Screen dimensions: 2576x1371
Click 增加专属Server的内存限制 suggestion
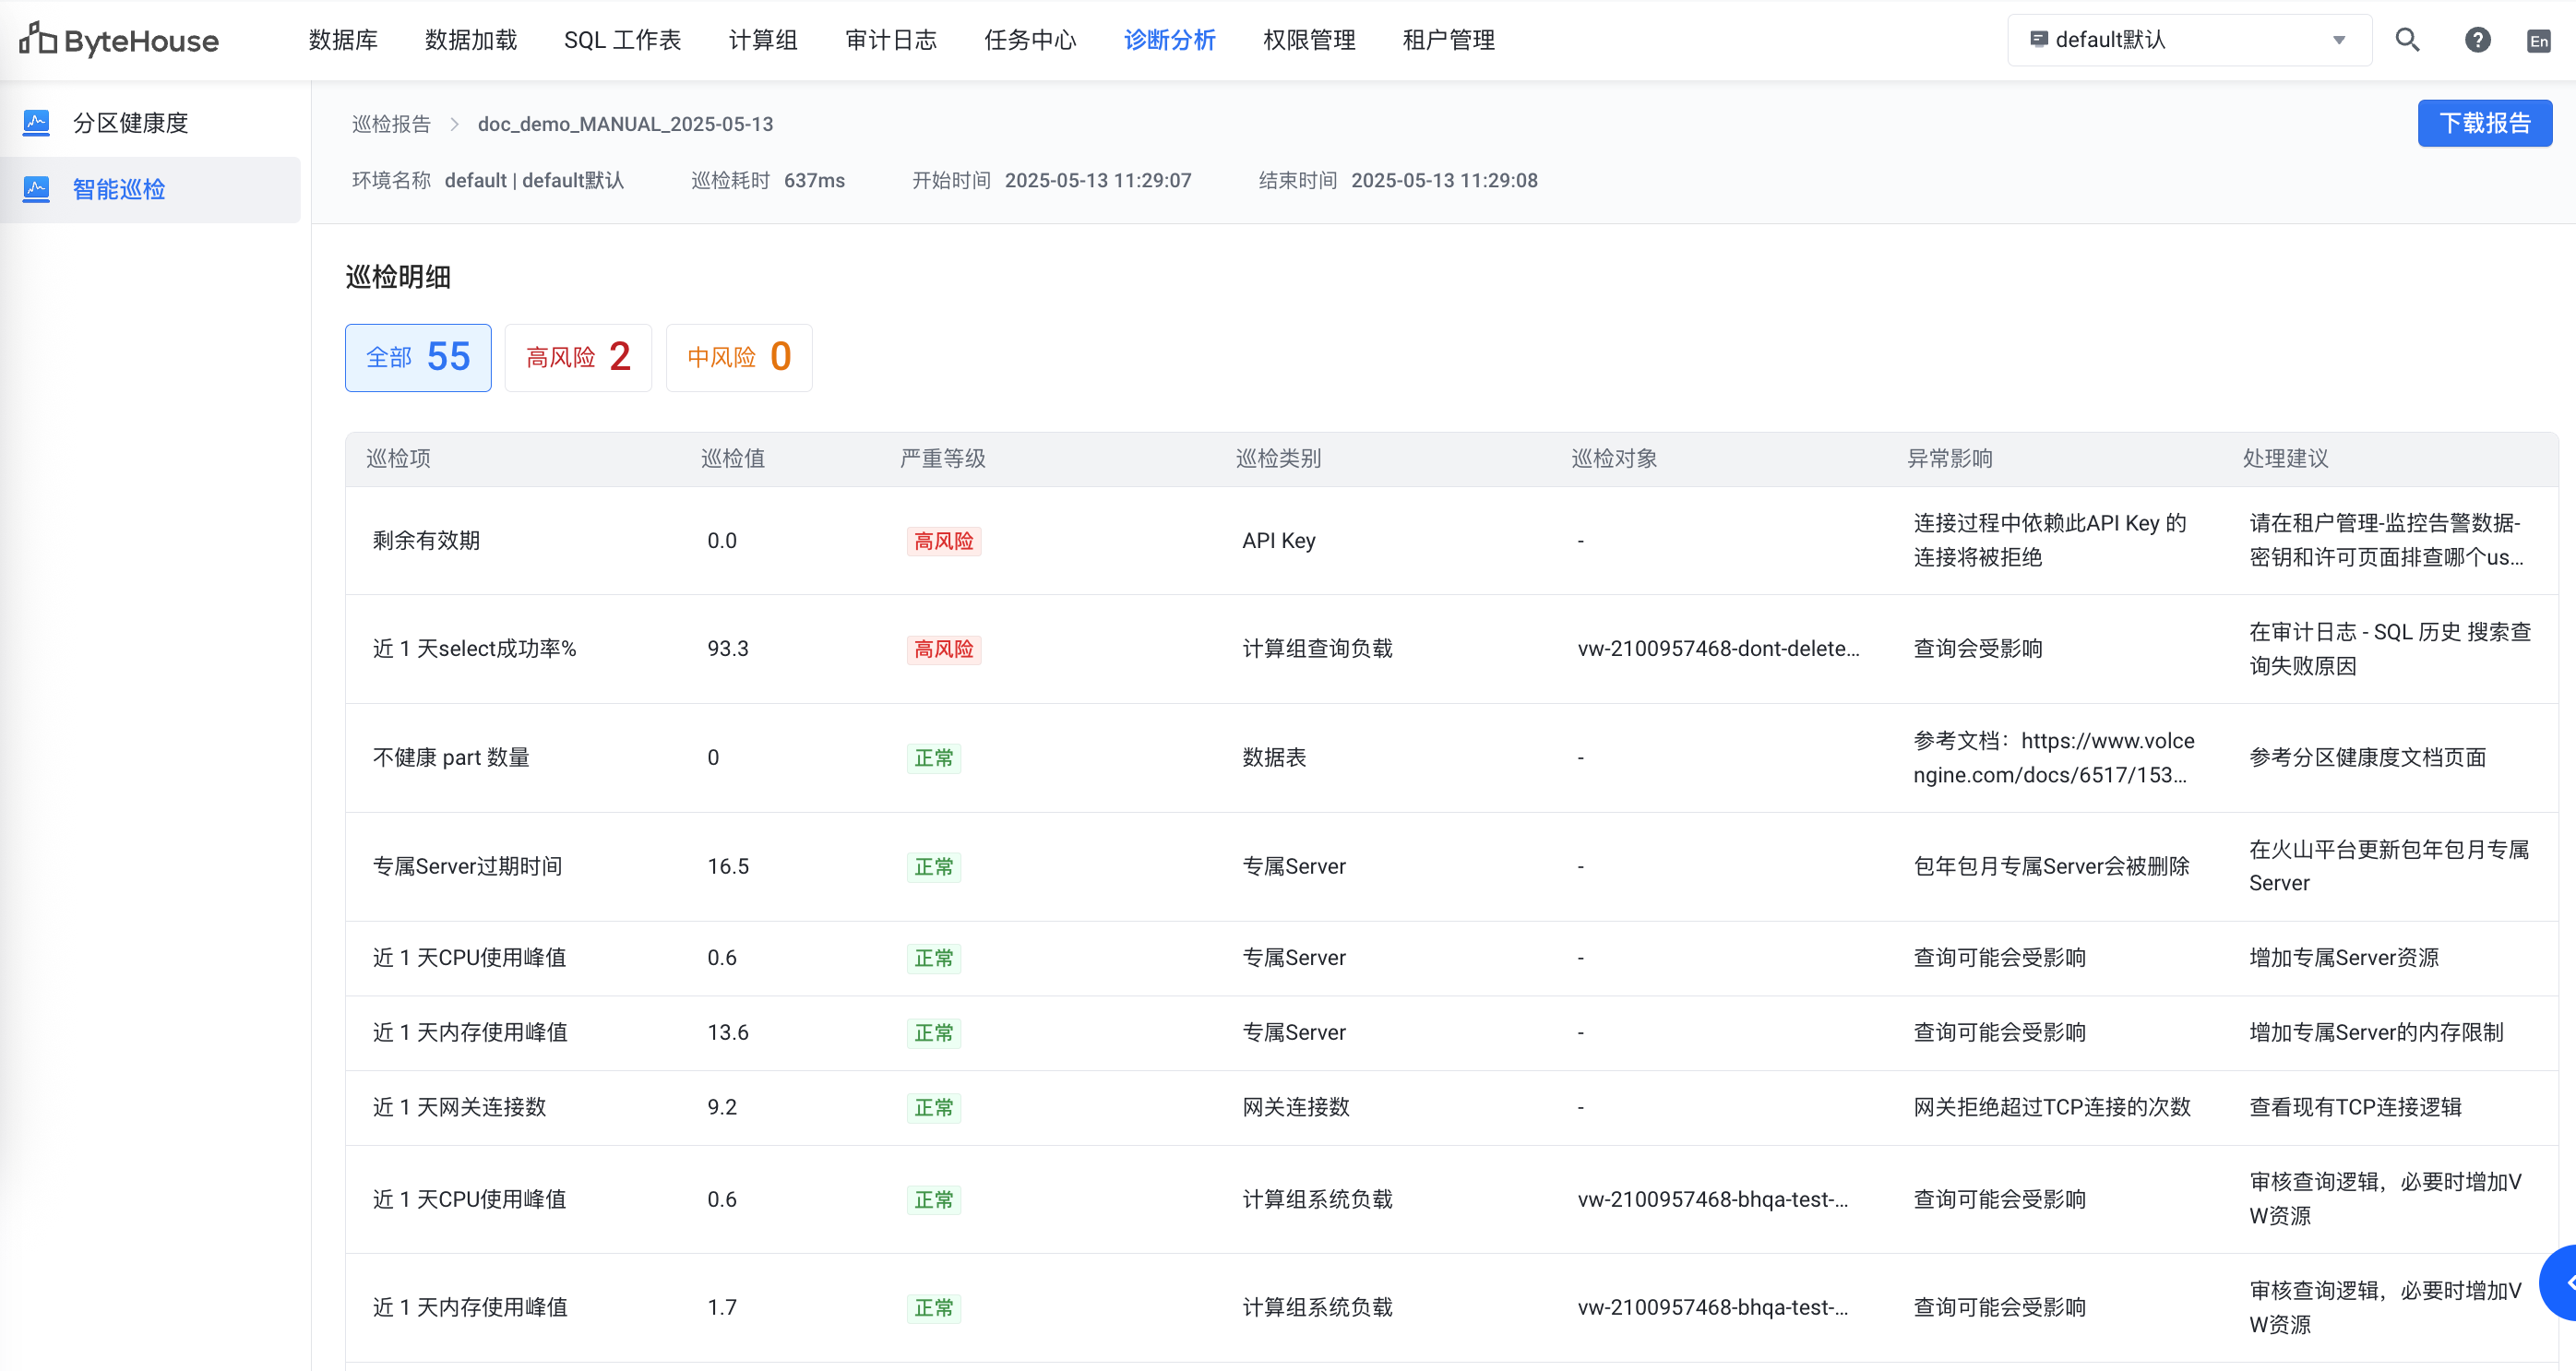coord(2376,1033)
